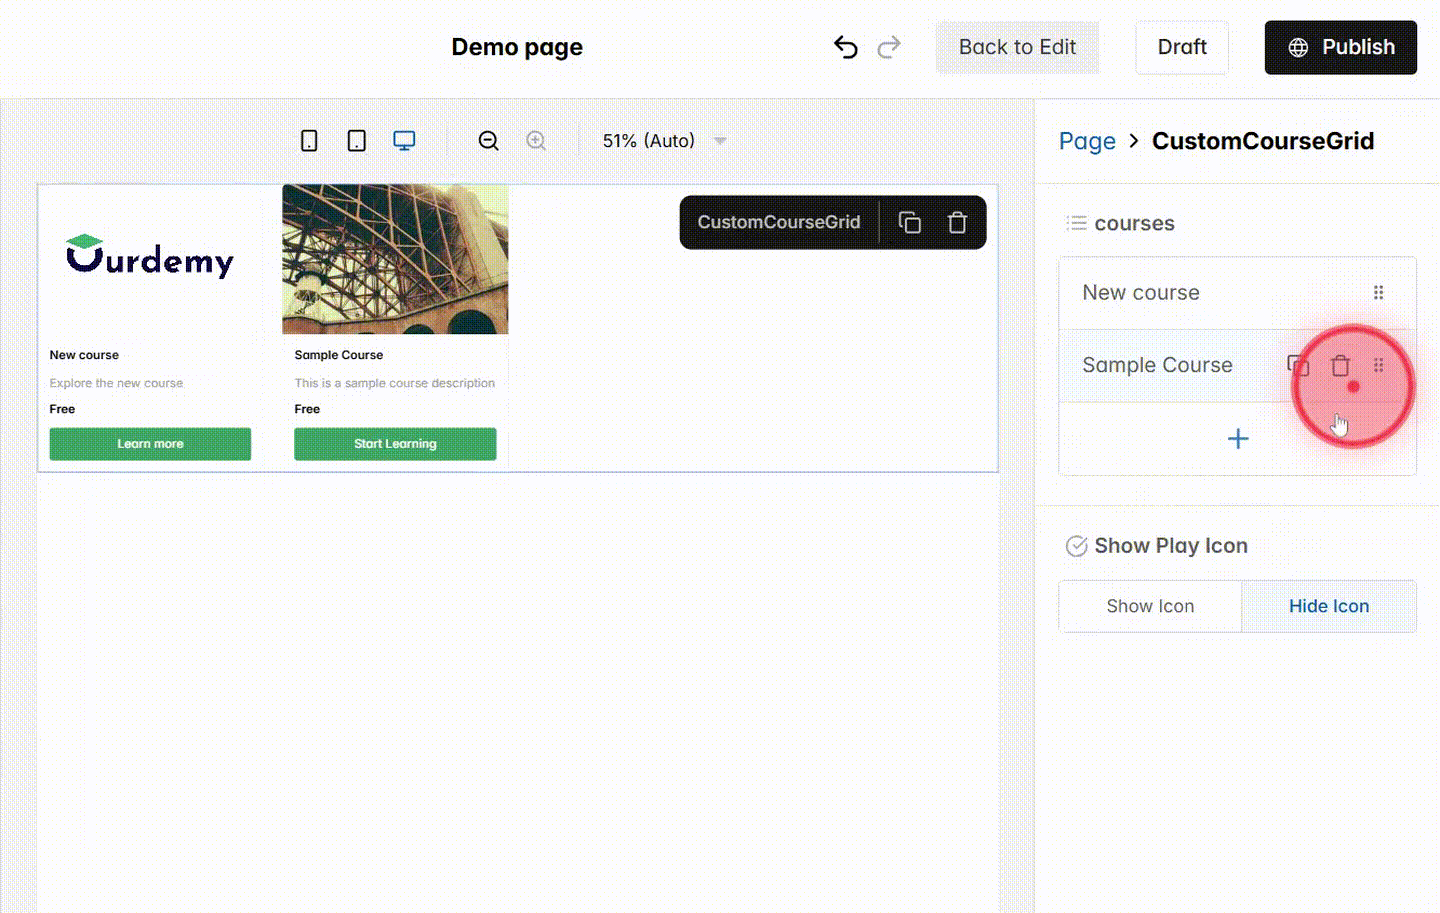1440x913 pixels.
Task: Duplicate the CustomCourseGrid block
Action: [x=909, y=222]
